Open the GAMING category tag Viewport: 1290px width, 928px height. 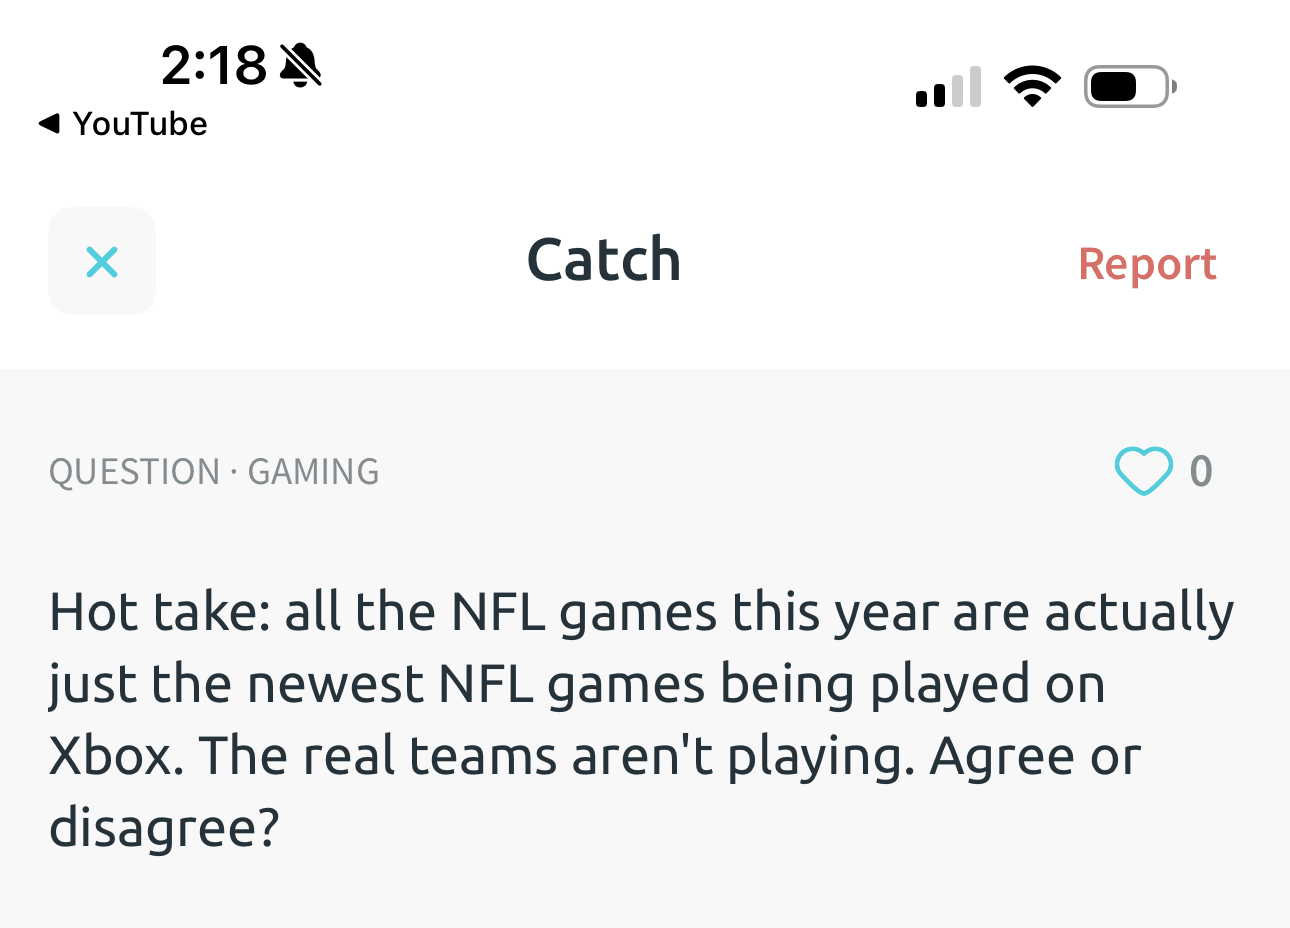(x=313, y=472)
